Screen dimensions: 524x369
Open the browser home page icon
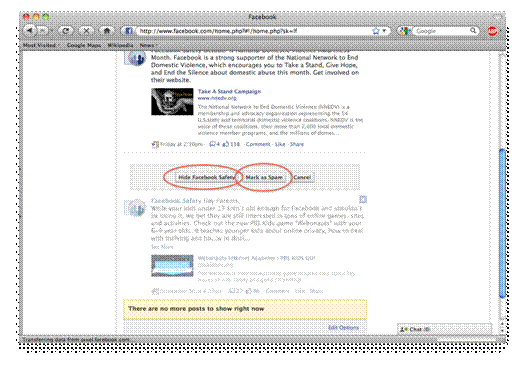click(107, 31)
